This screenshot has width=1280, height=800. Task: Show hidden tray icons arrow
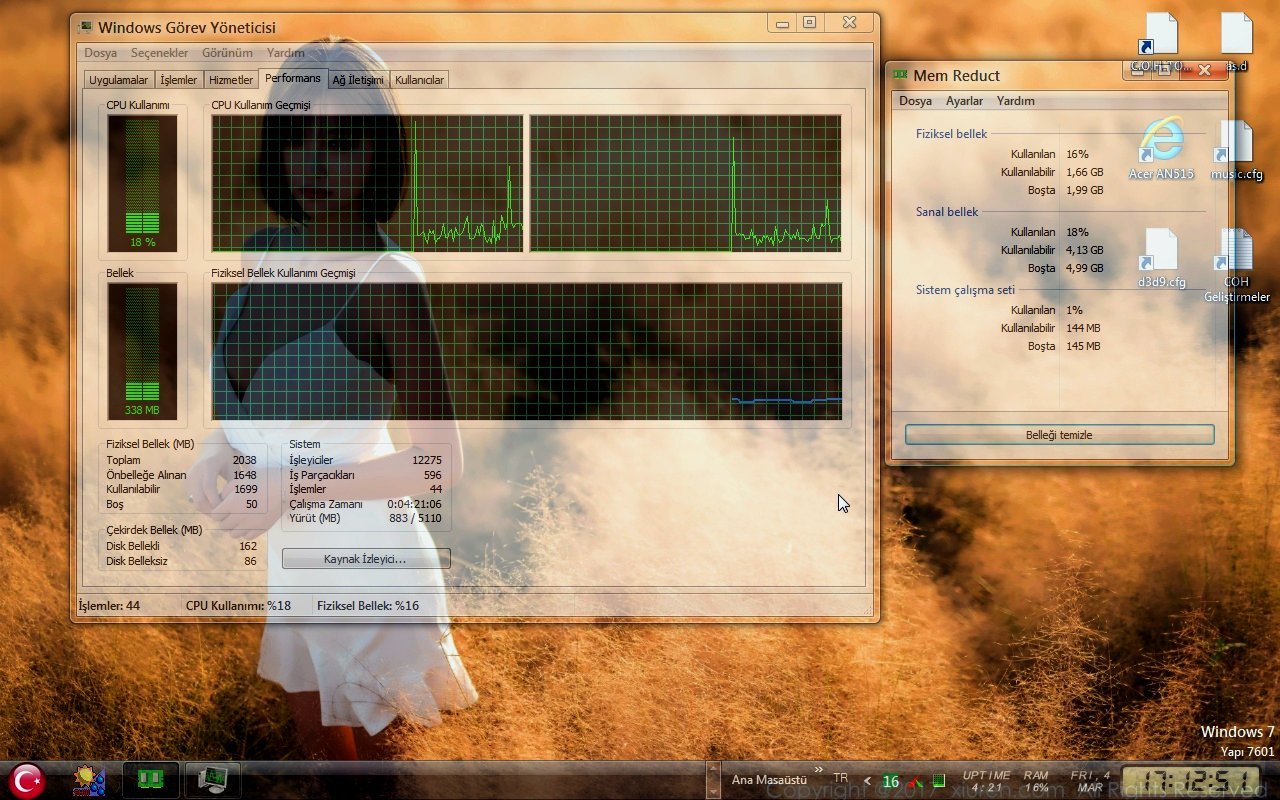click(x=868, y=781)
